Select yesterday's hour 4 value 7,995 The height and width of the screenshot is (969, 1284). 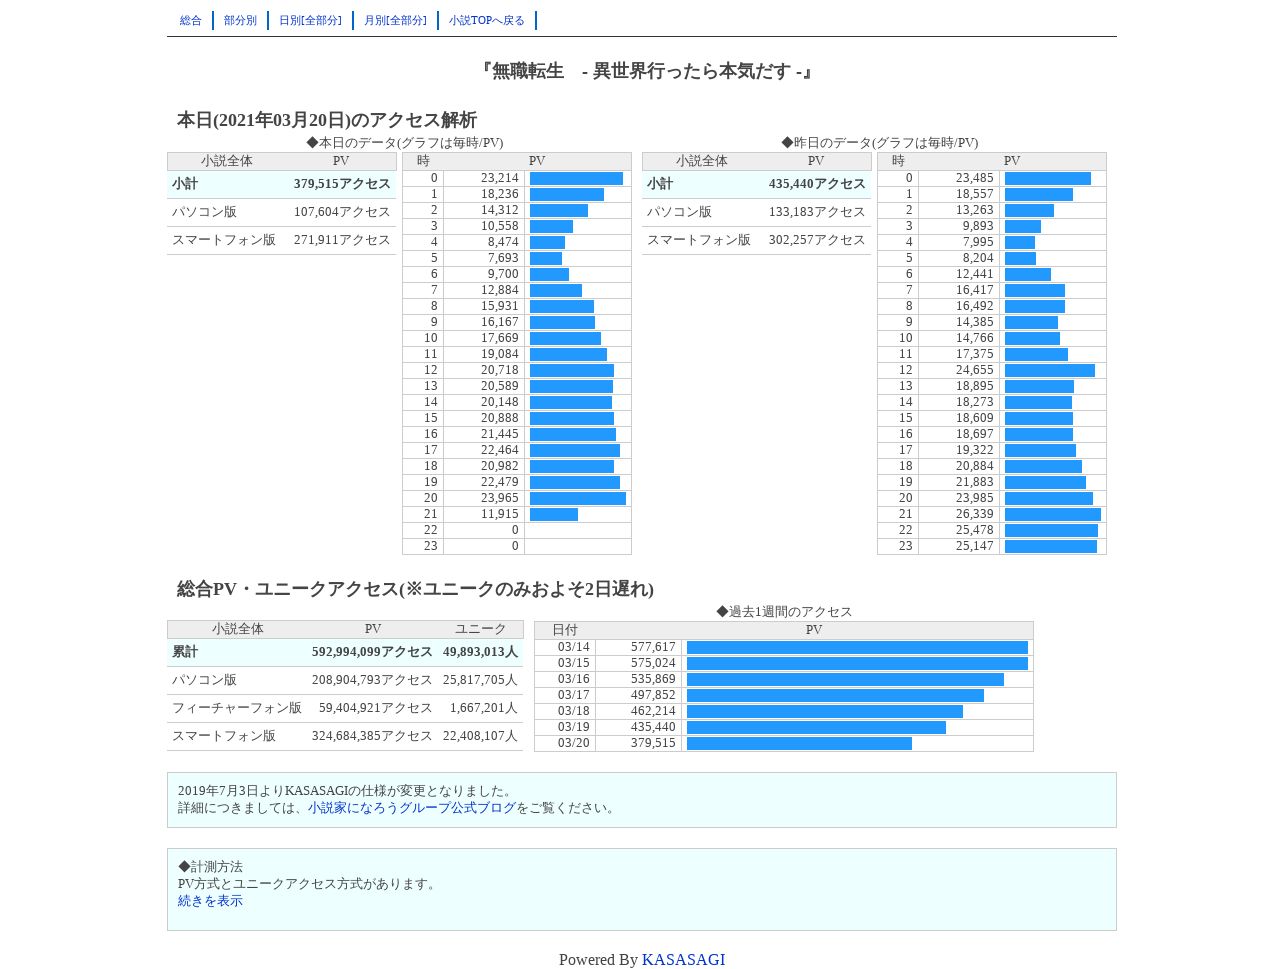[978, 242]
